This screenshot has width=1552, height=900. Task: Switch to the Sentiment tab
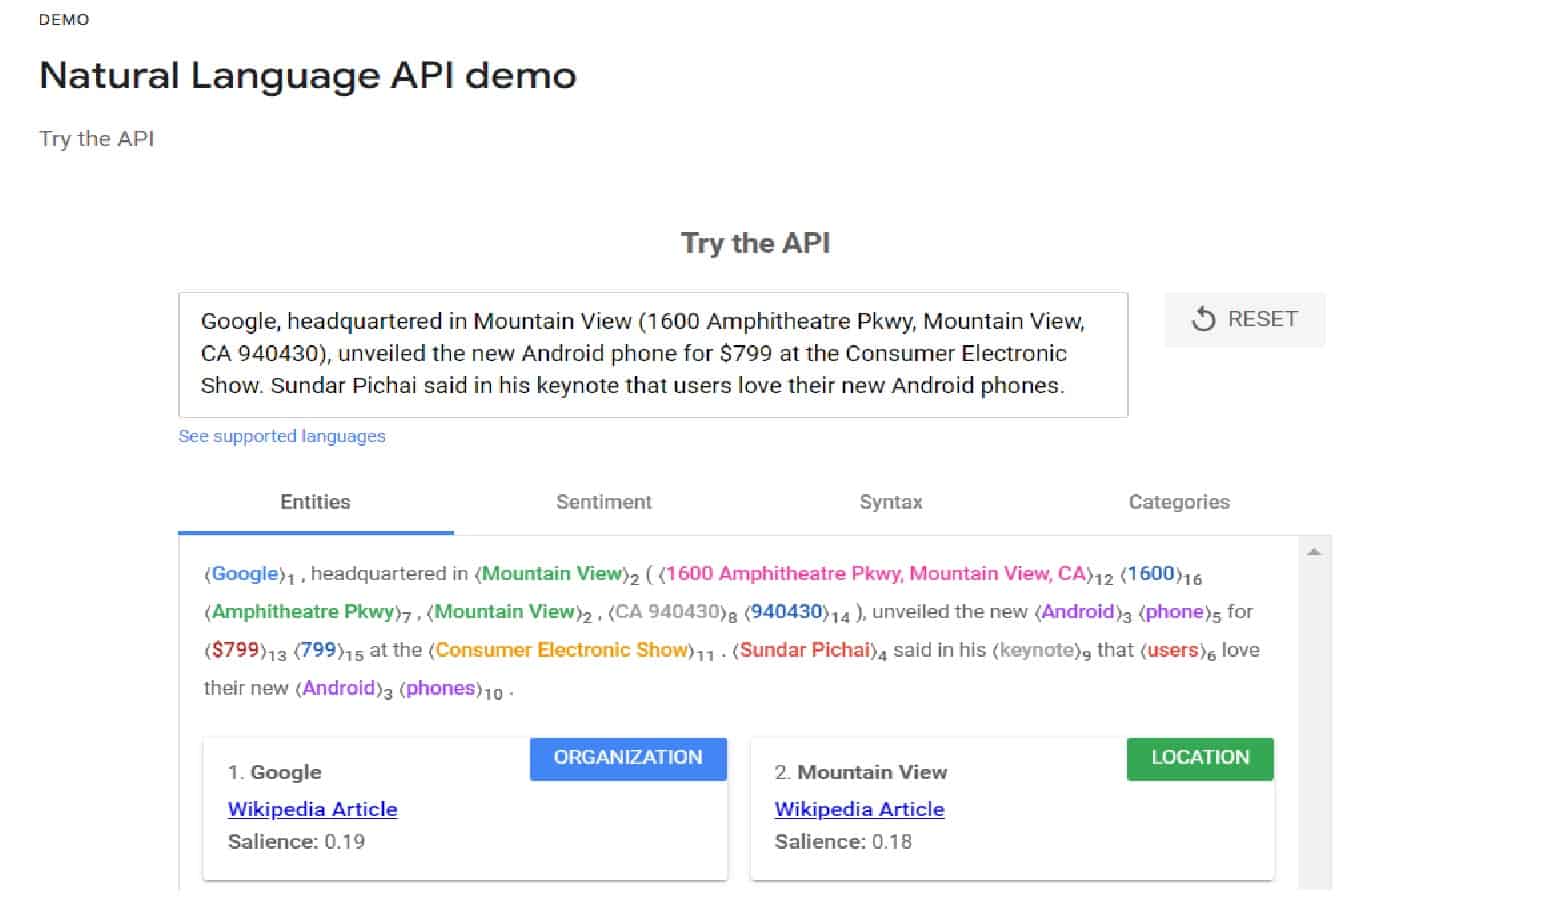(x=604, y=502)
